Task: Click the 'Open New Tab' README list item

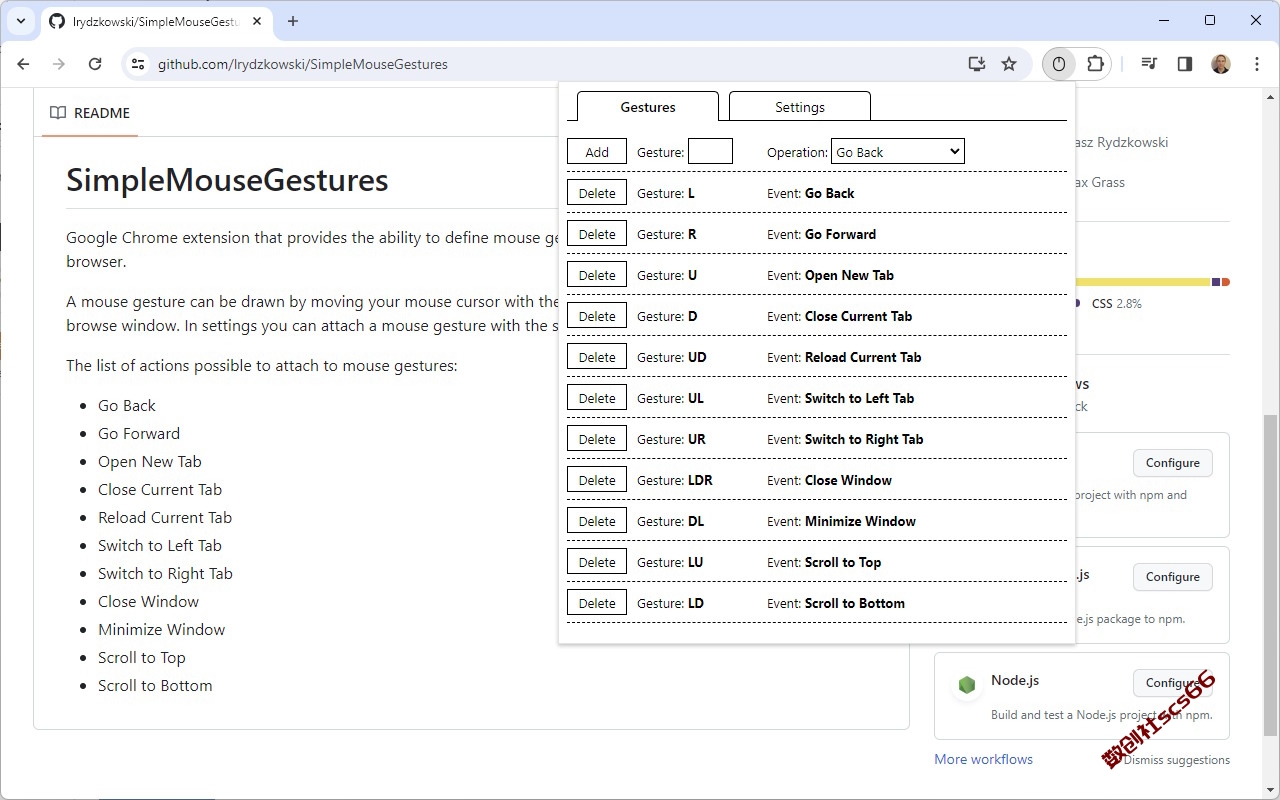Action: click(x=150, y=461)
